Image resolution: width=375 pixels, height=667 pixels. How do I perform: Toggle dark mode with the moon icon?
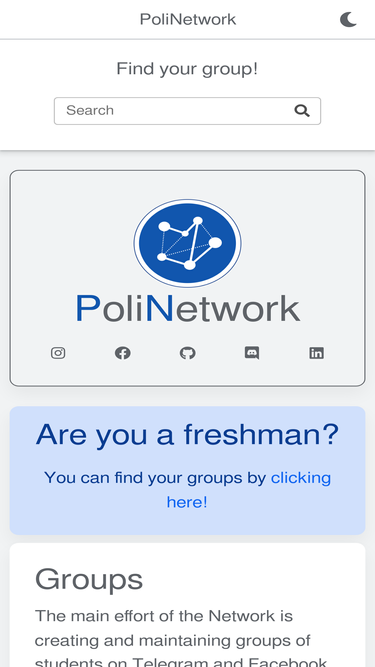348,20
